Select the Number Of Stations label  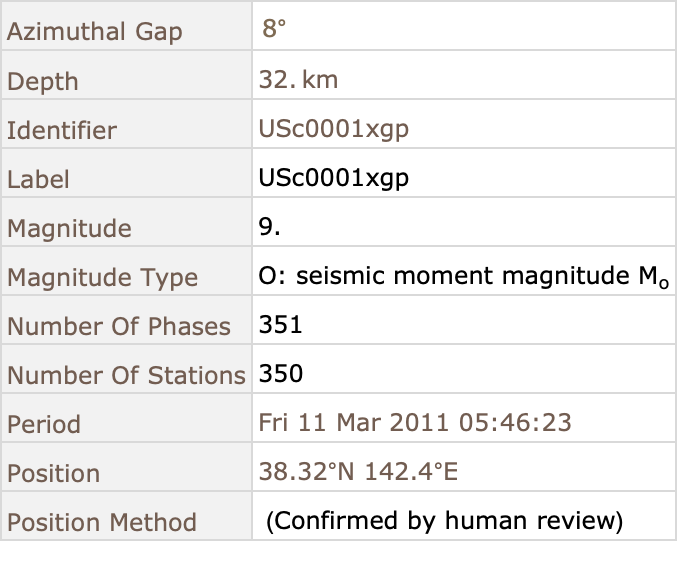(126, 375)
